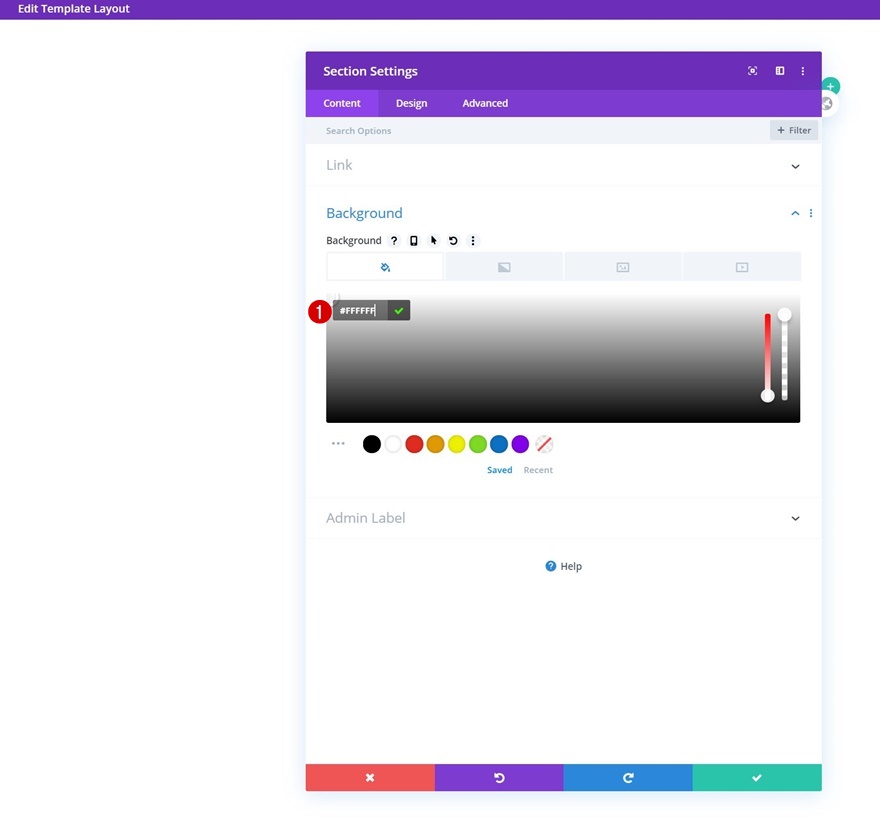880x834 pixels.
Task: Click the blue redo button
Action: click(628, 777)
